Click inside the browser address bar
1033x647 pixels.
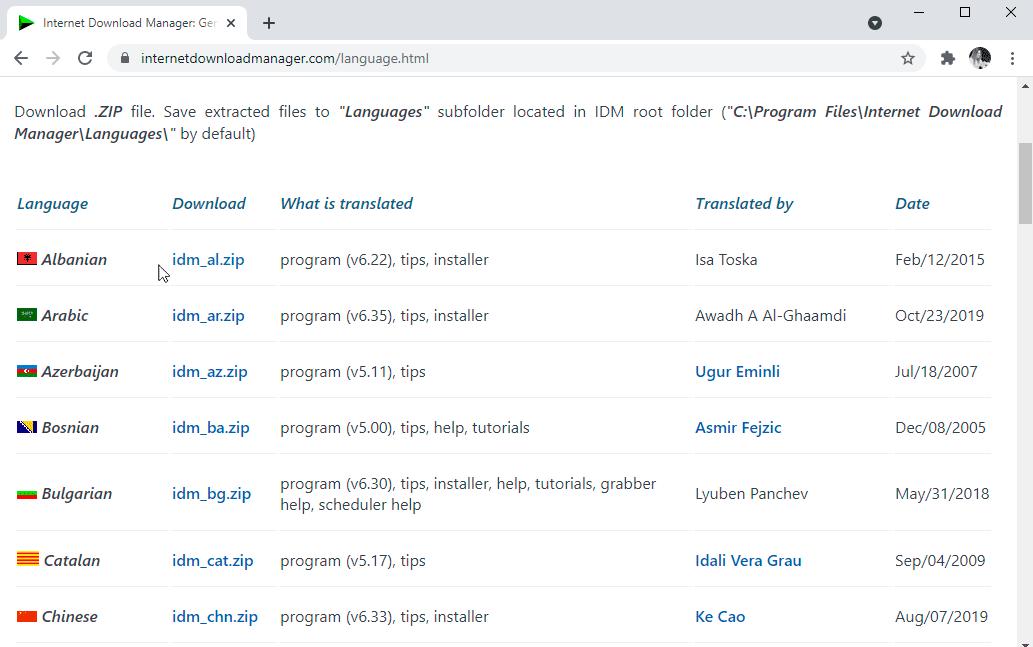click(x=400, y=58)
